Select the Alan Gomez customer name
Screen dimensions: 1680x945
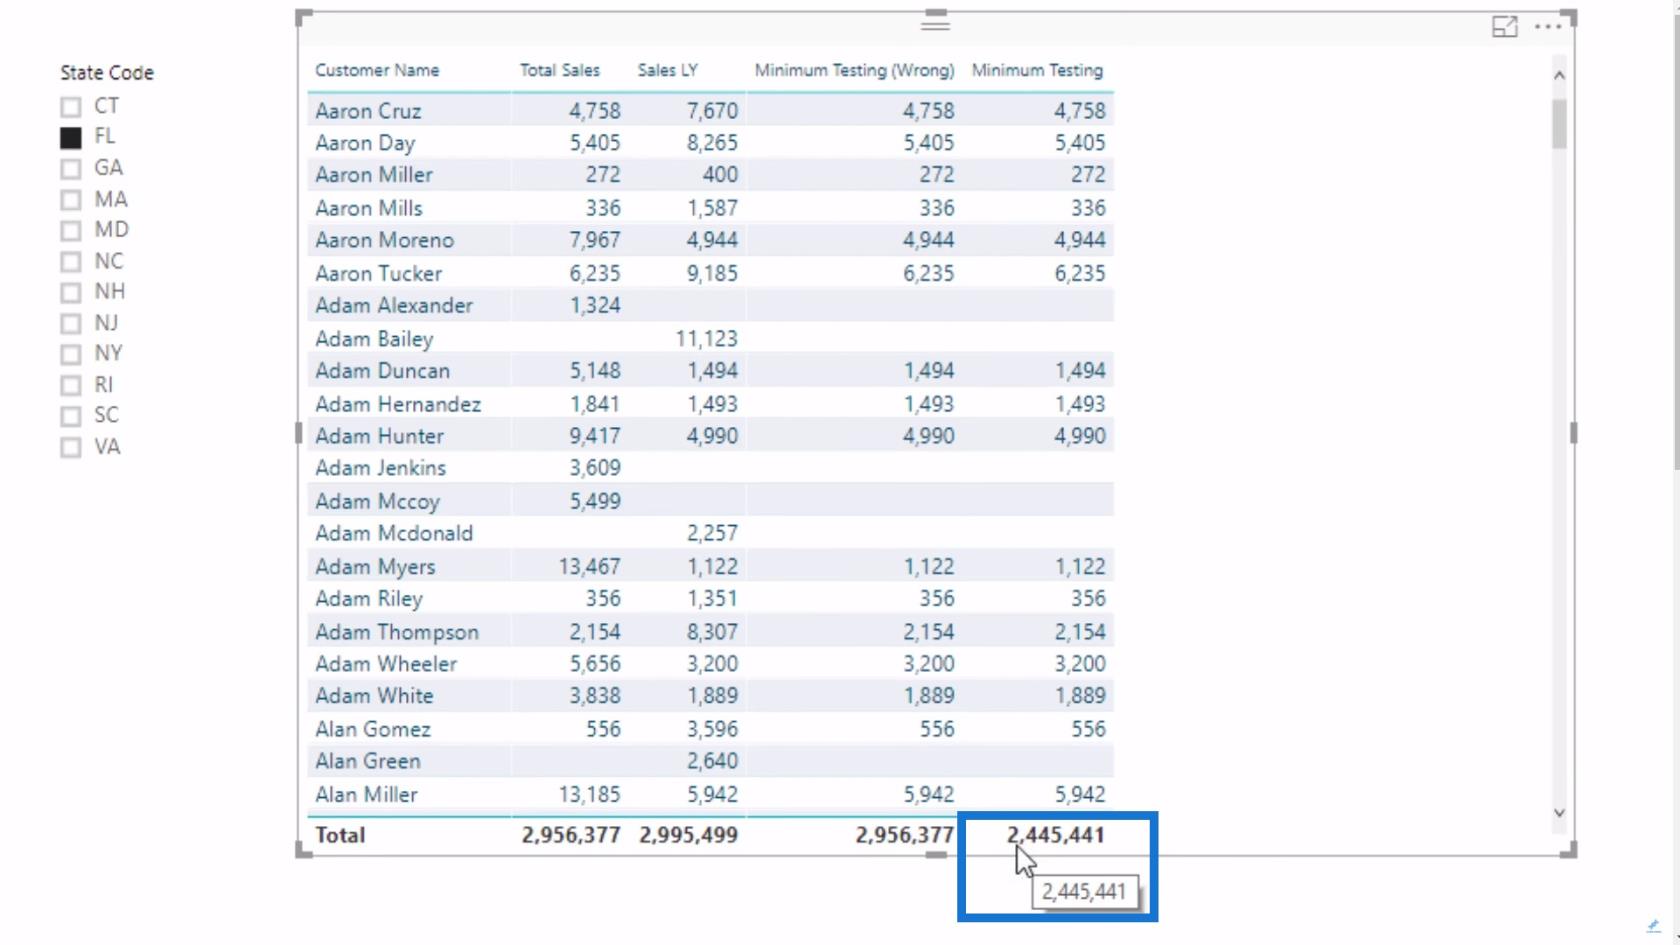coord(373,729)
